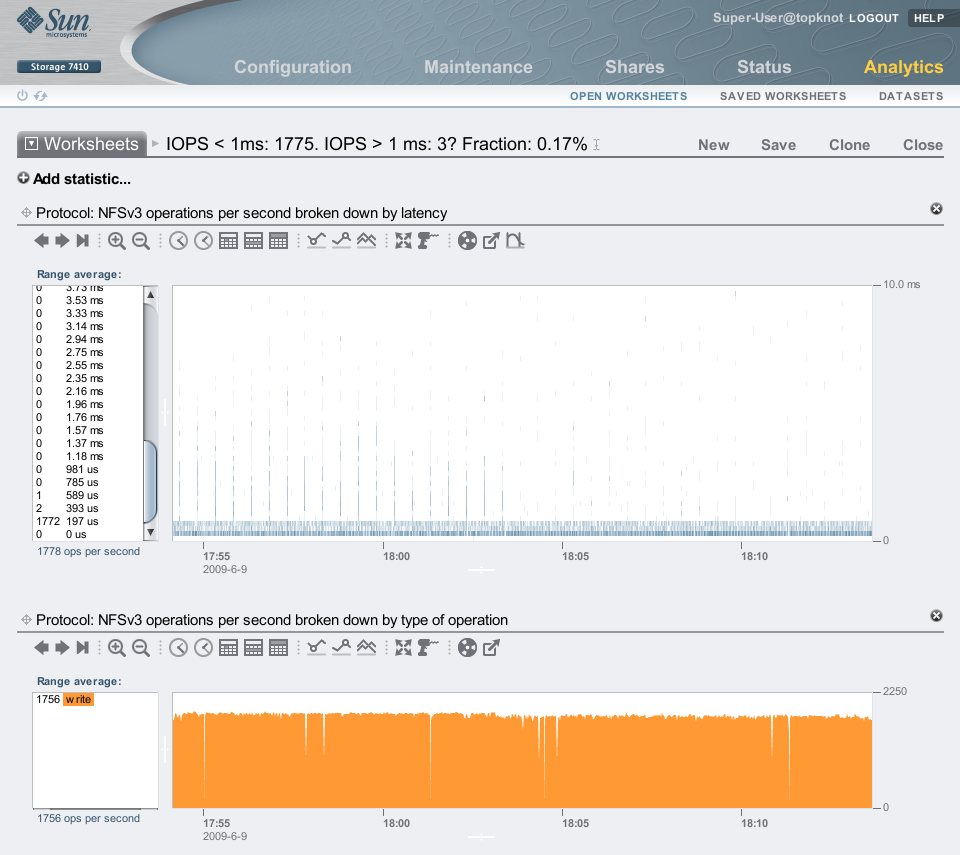This screenshot has height=855, width=960.
Task: Click the Save worksheet button
Action: tap(778, 145)
